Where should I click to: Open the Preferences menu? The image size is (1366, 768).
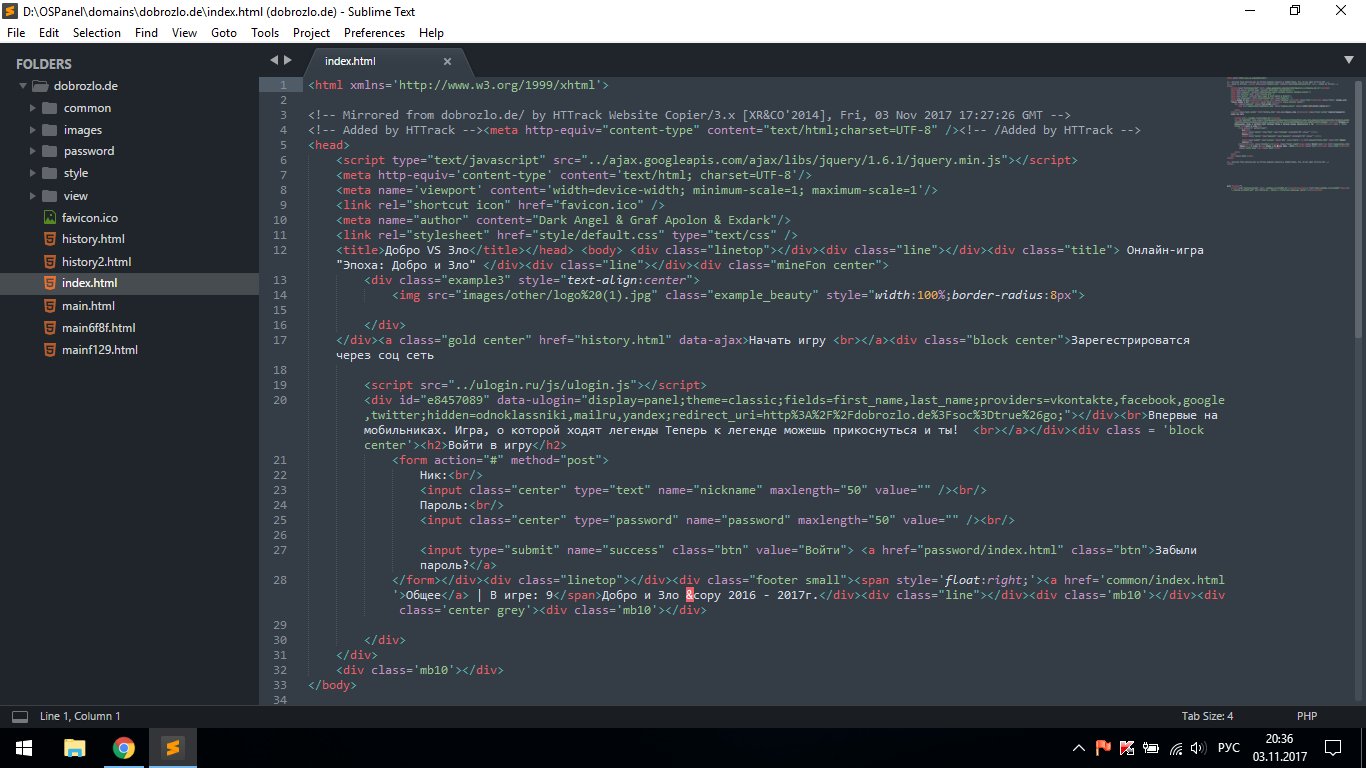(375, 33)
